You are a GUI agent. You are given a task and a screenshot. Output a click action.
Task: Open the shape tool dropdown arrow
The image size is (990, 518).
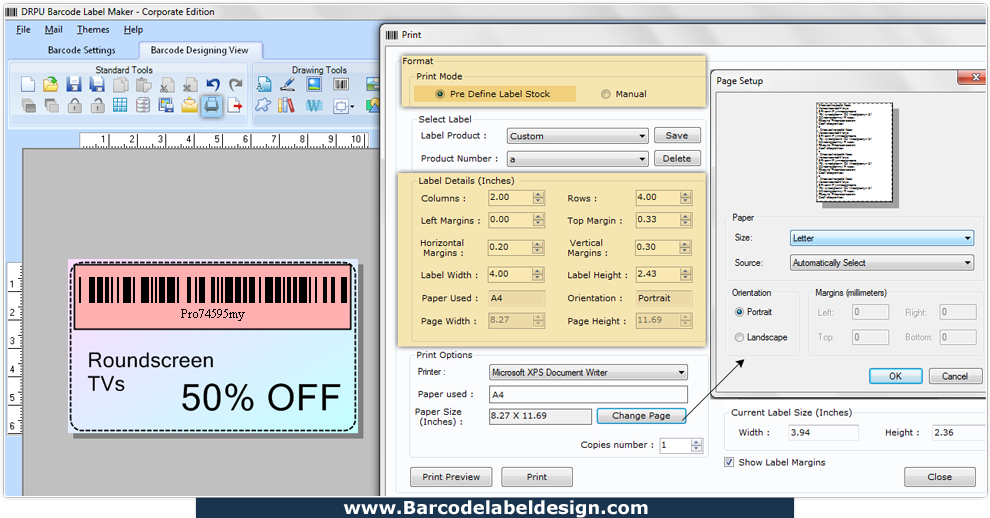pos(352,106)
